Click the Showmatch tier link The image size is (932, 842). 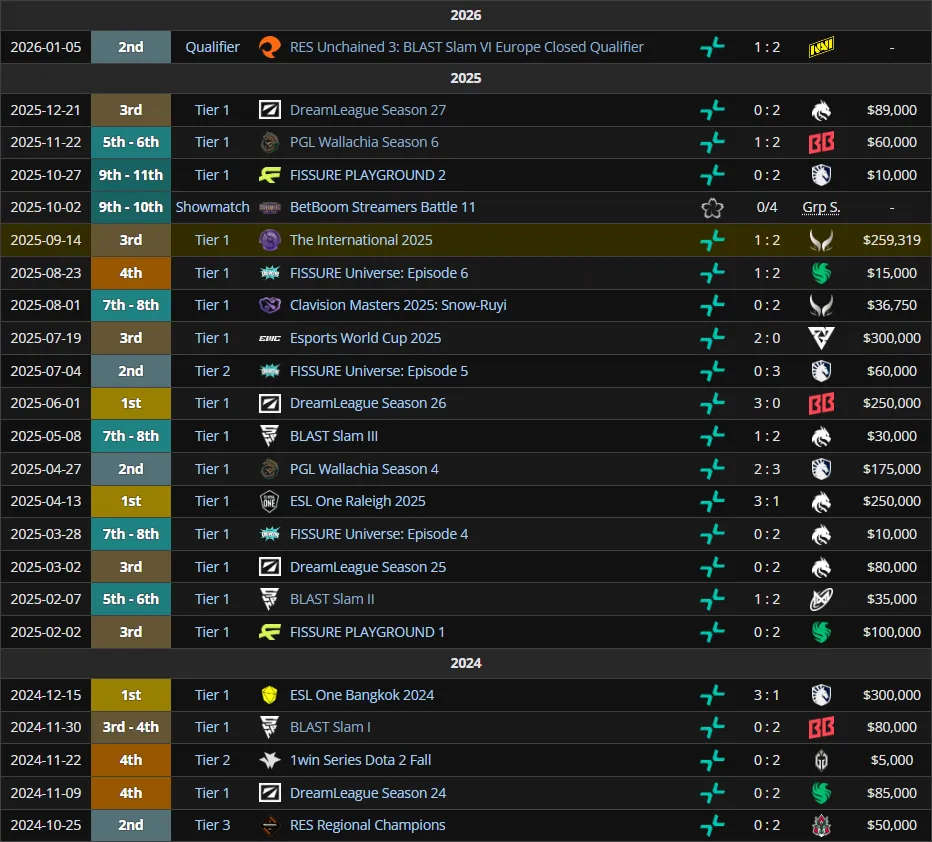[212, 207]
